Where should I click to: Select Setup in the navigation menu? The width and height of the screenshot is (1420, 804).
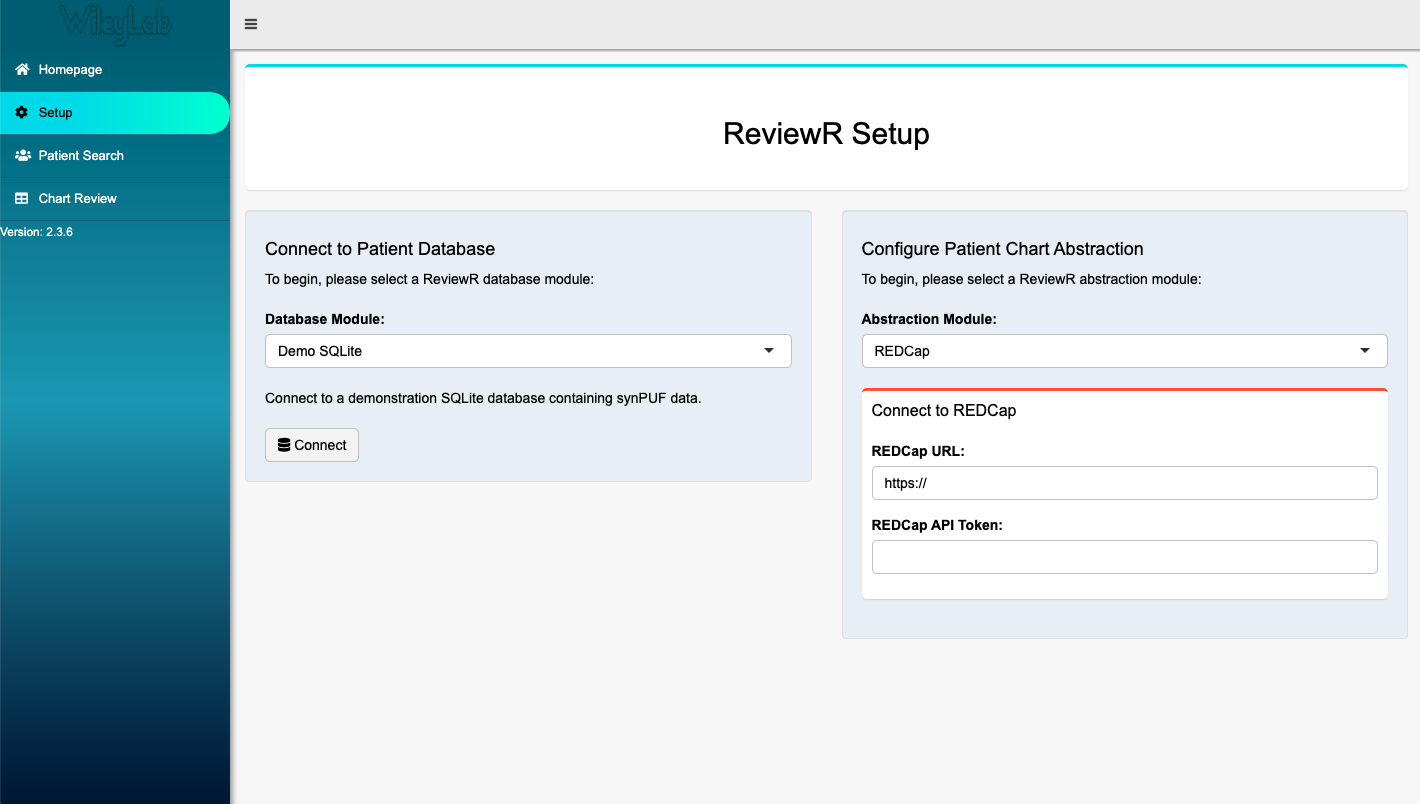click(57, 113)
